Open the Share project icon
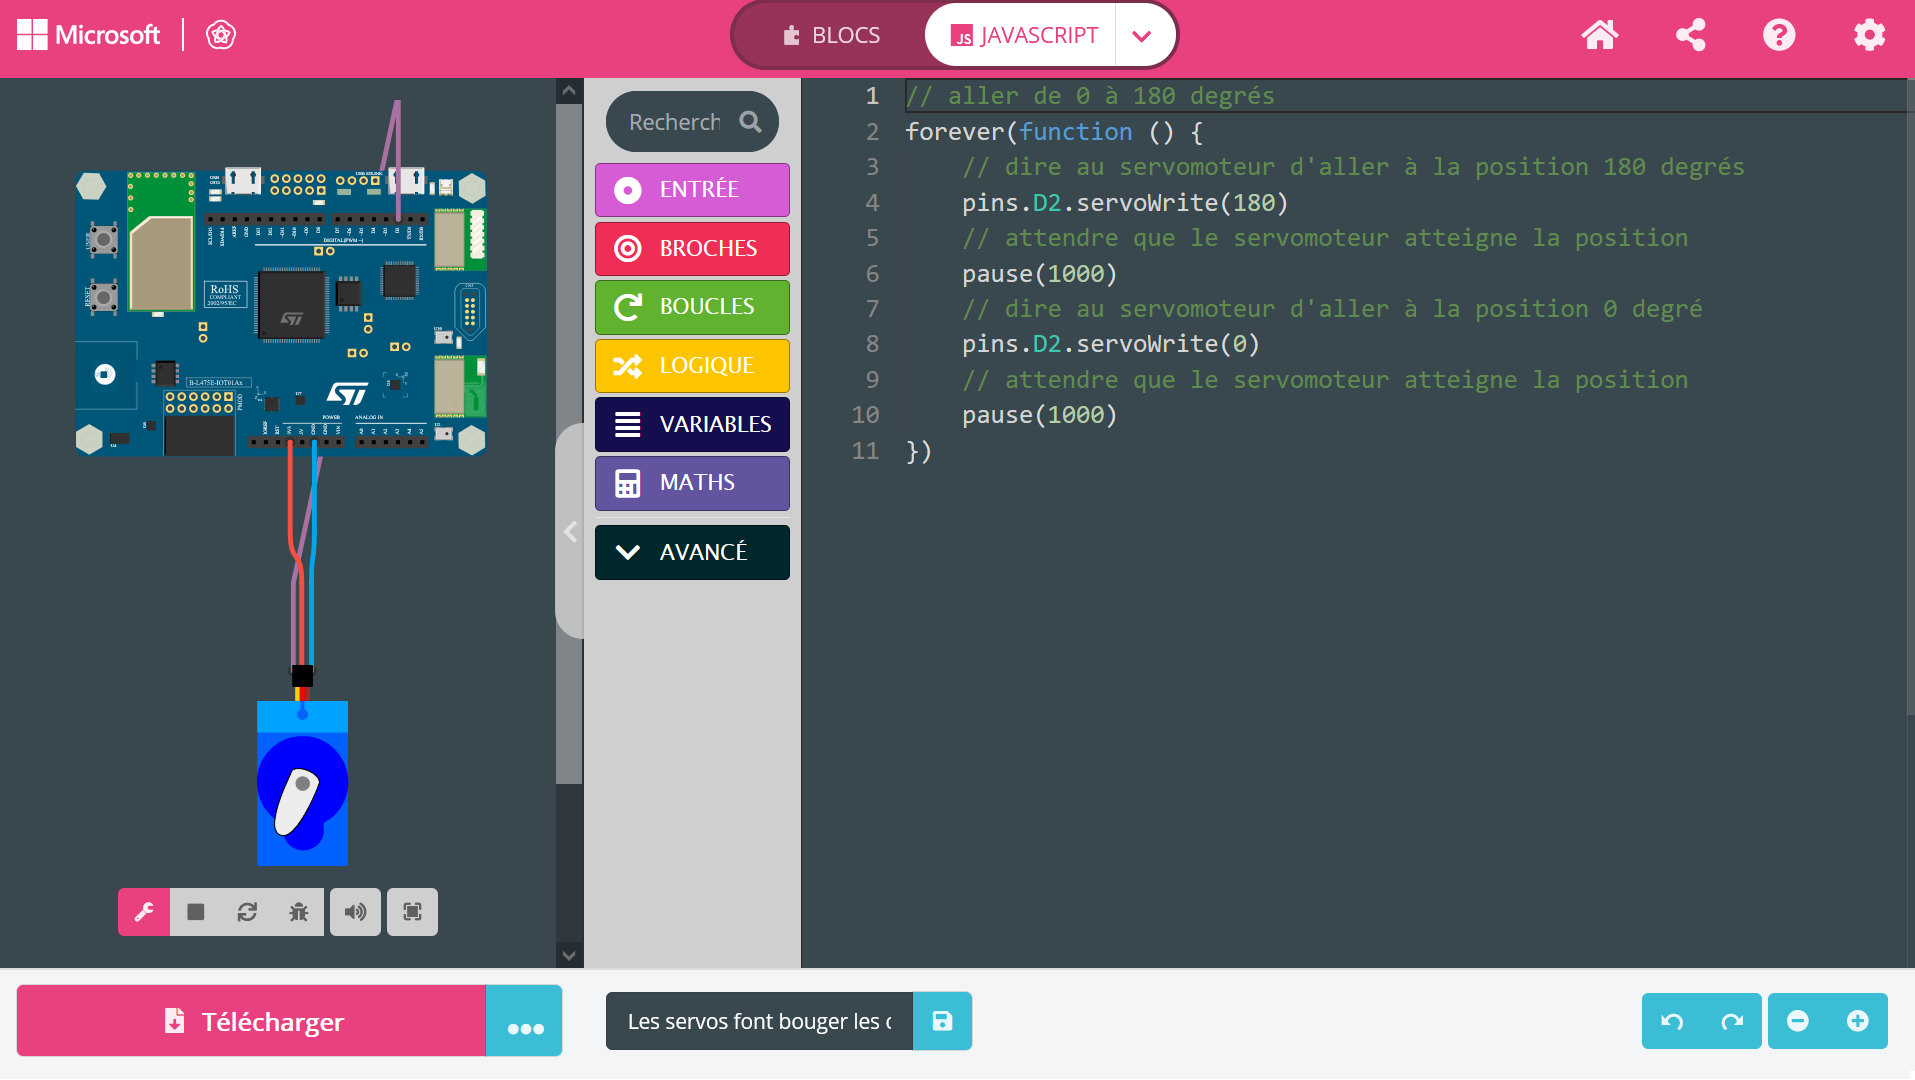This screenshot has height=1080, width=1915. coord(1690,36)
